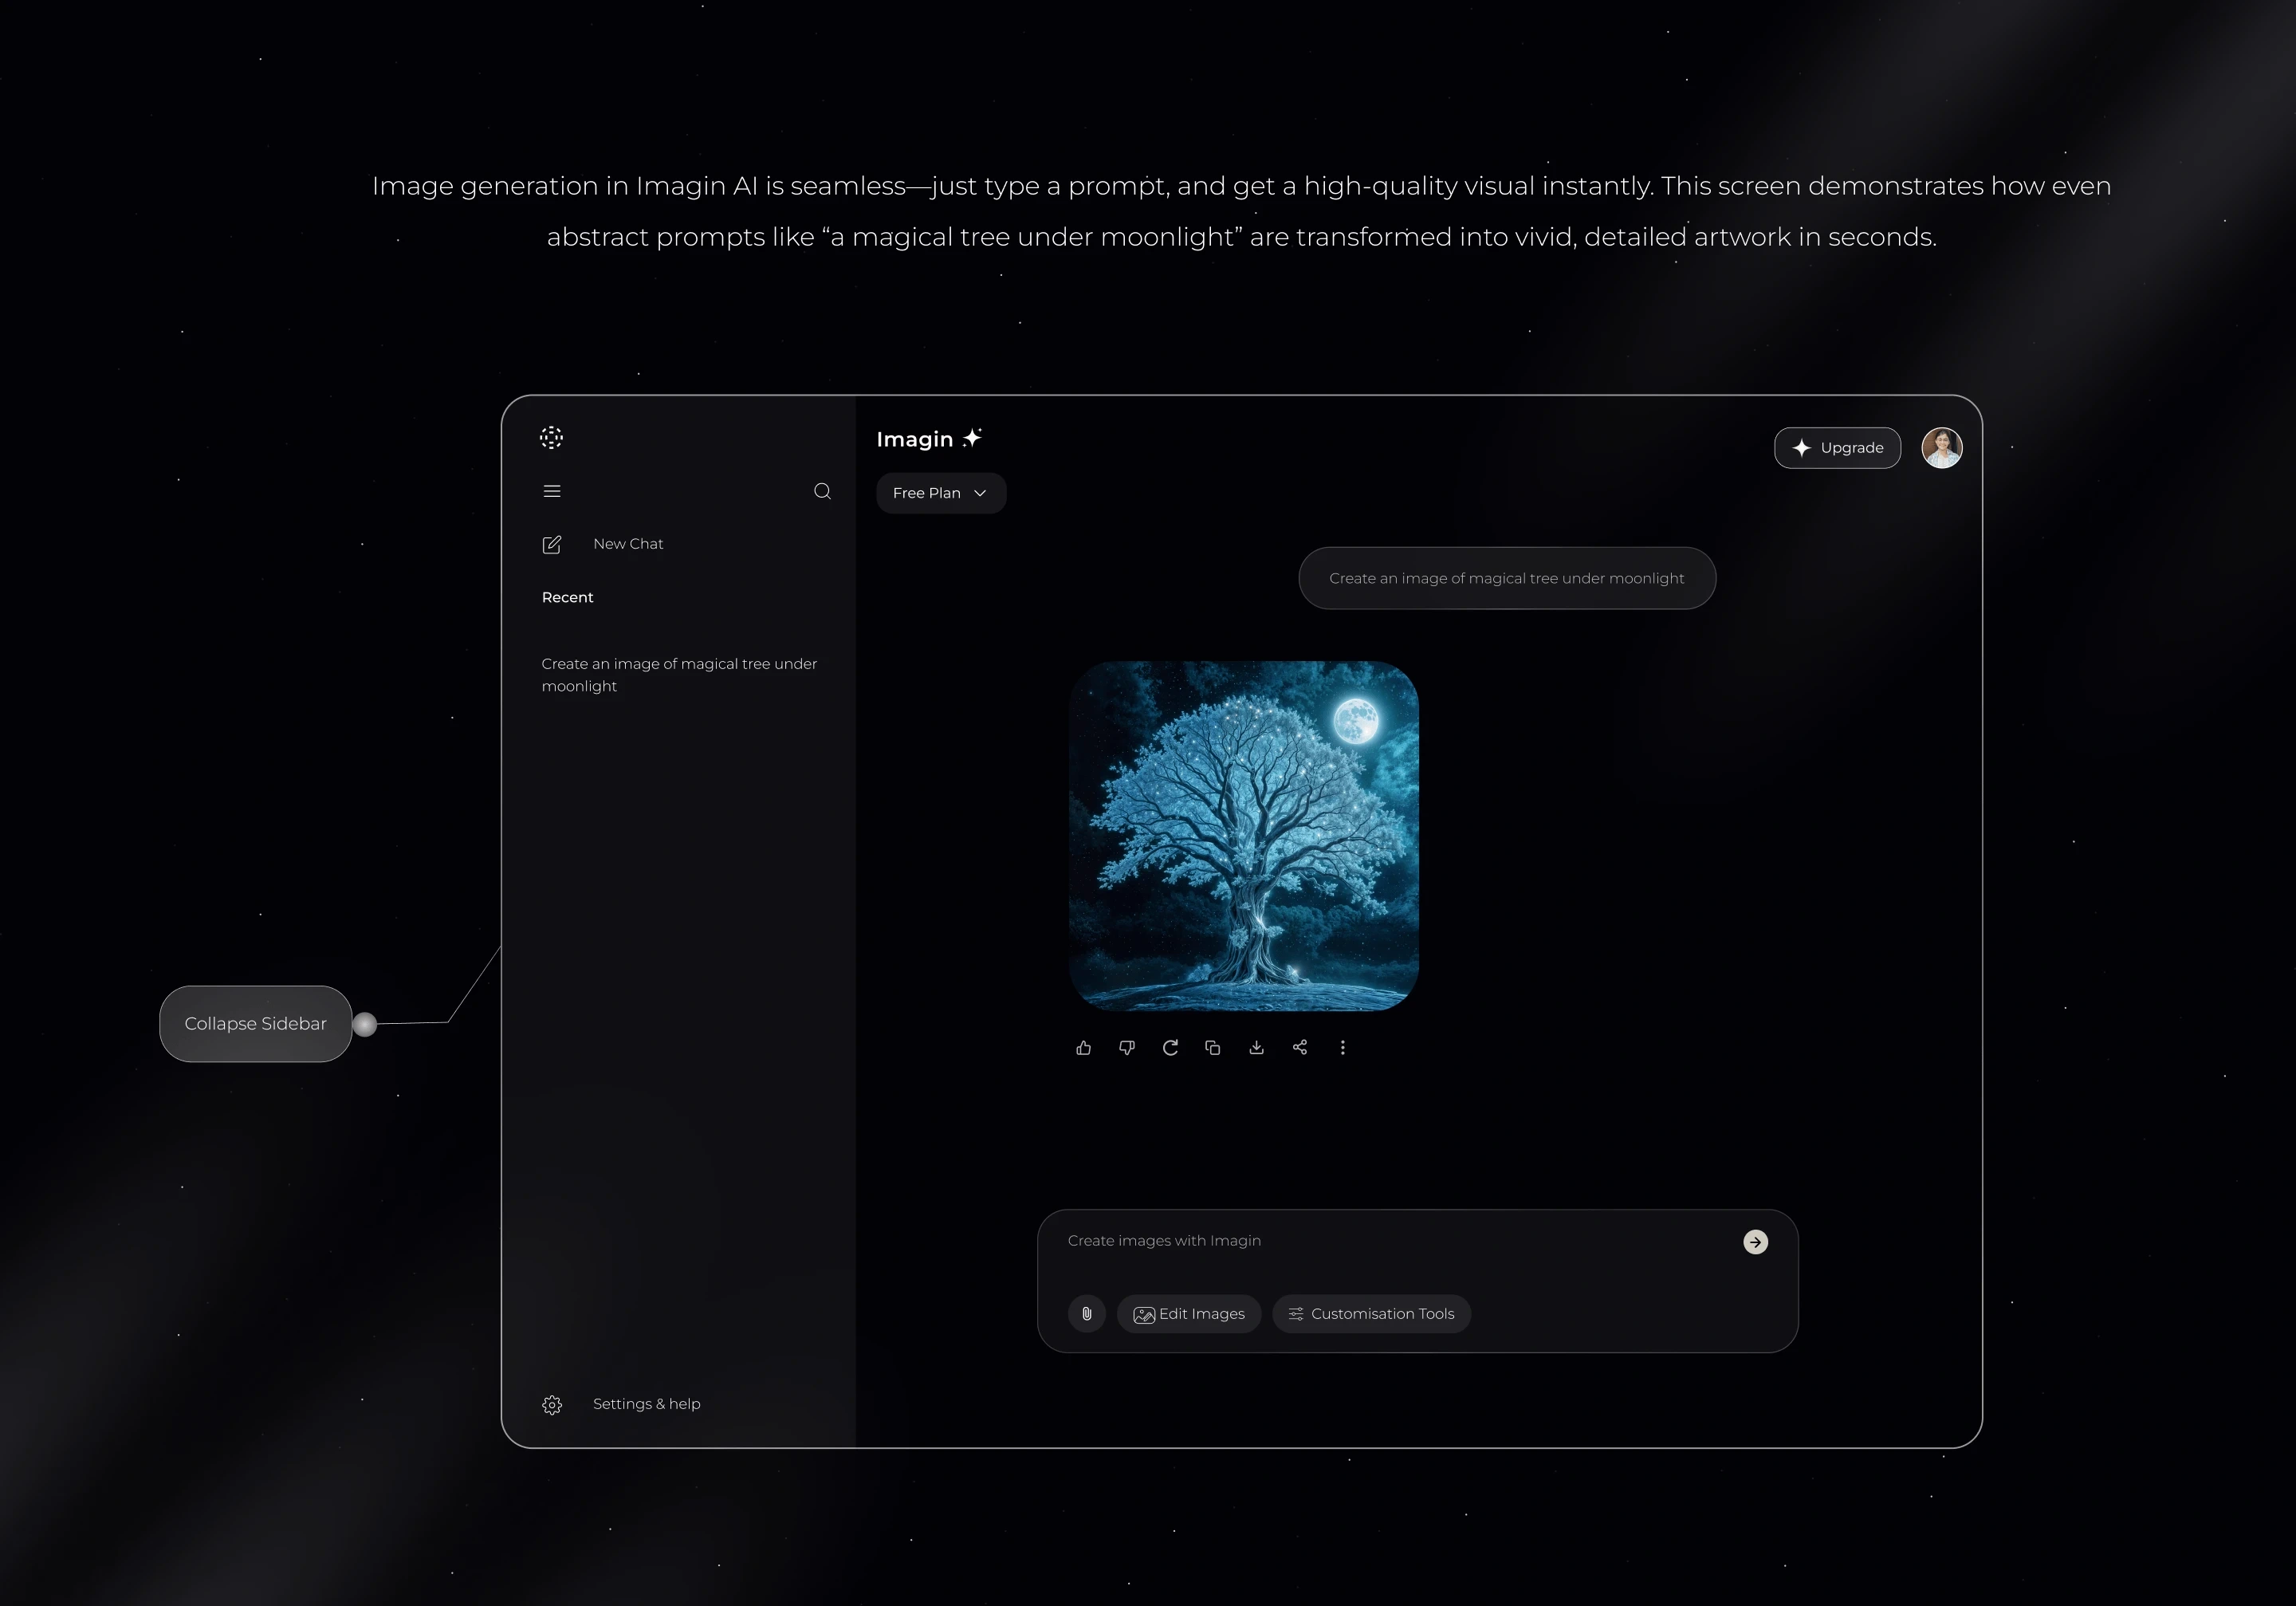Open Customisation Tools
This screenshot has height=1606, width=2296.
[1371, 1313]
